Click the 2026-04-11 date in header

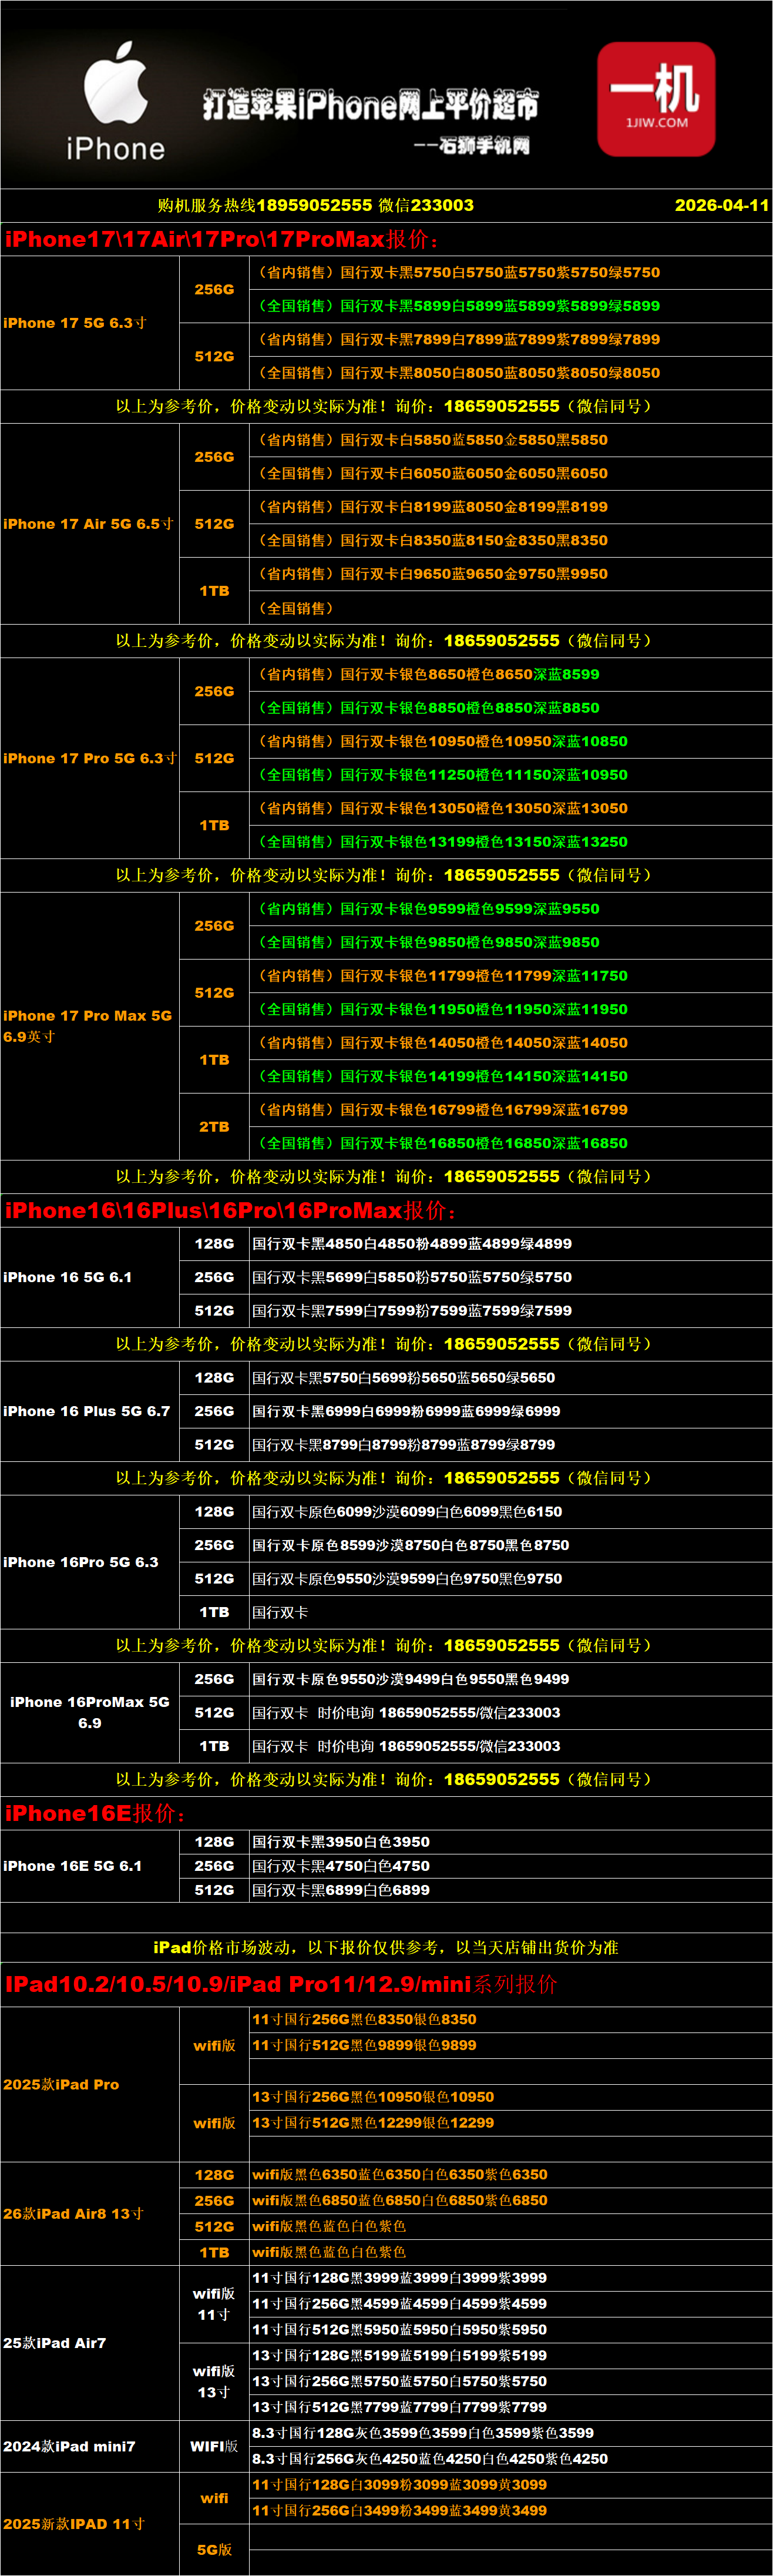tap(721, 205)
